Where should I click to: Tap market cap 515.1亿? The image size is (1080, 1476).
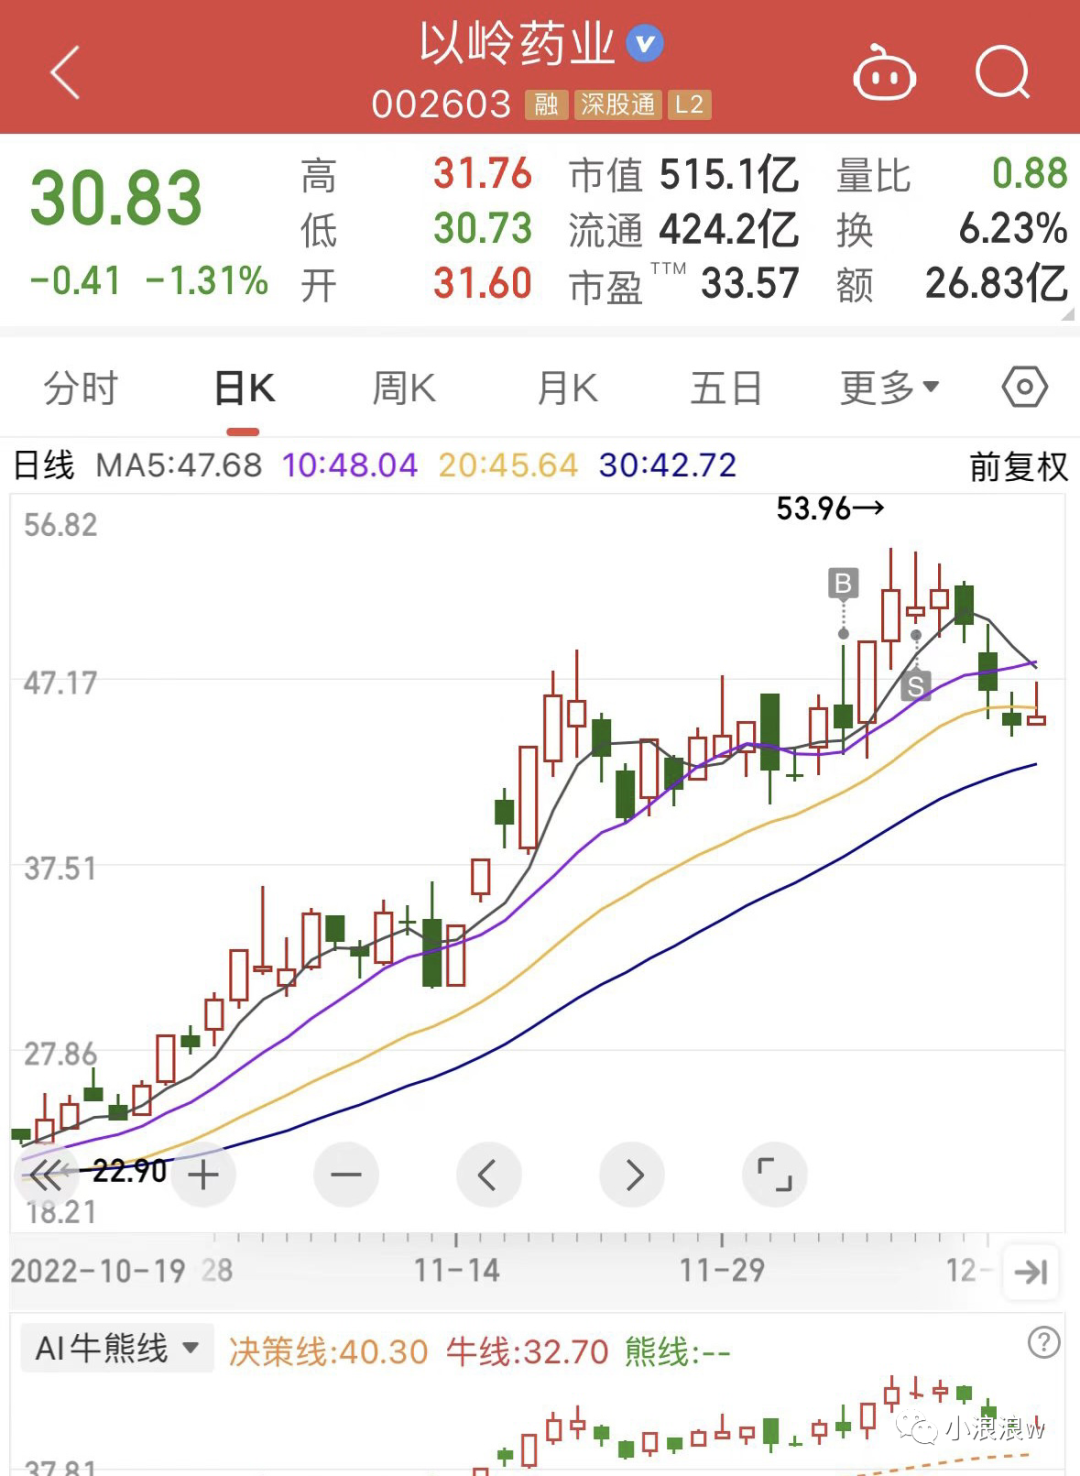pyautogui.click(x=730, y=175)
